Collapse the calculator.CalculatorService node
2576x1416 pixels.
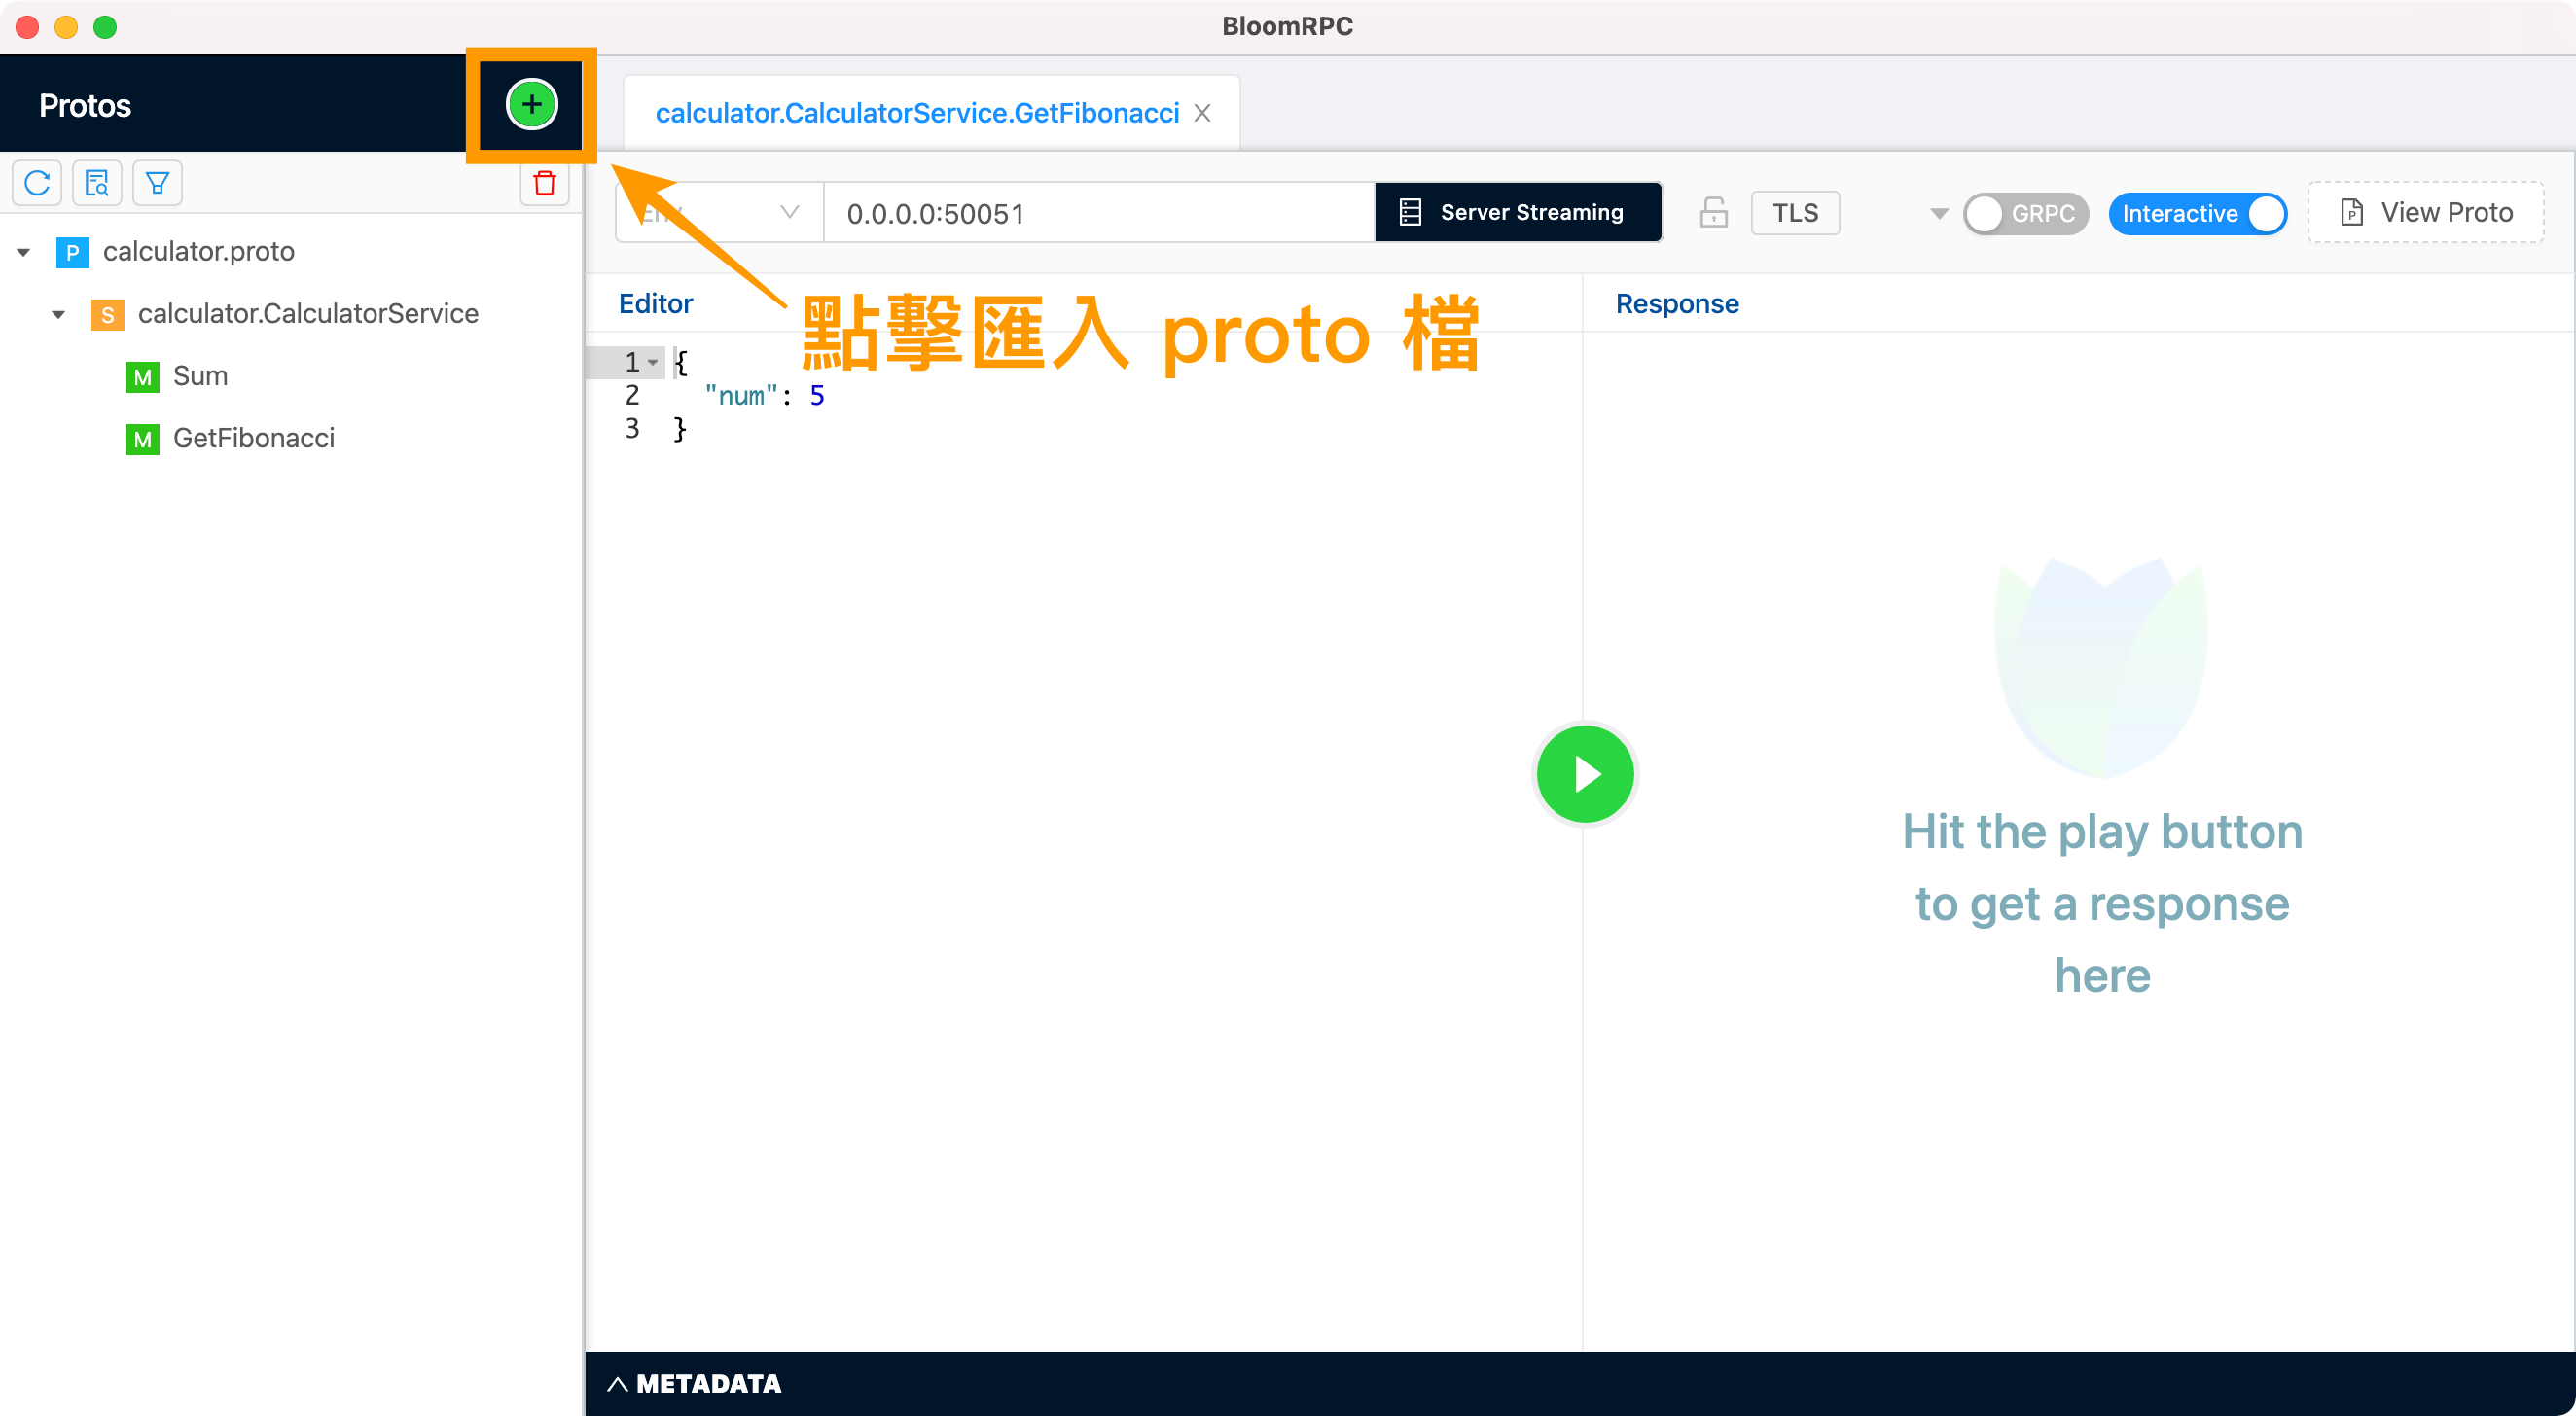[x=59, y=314]
